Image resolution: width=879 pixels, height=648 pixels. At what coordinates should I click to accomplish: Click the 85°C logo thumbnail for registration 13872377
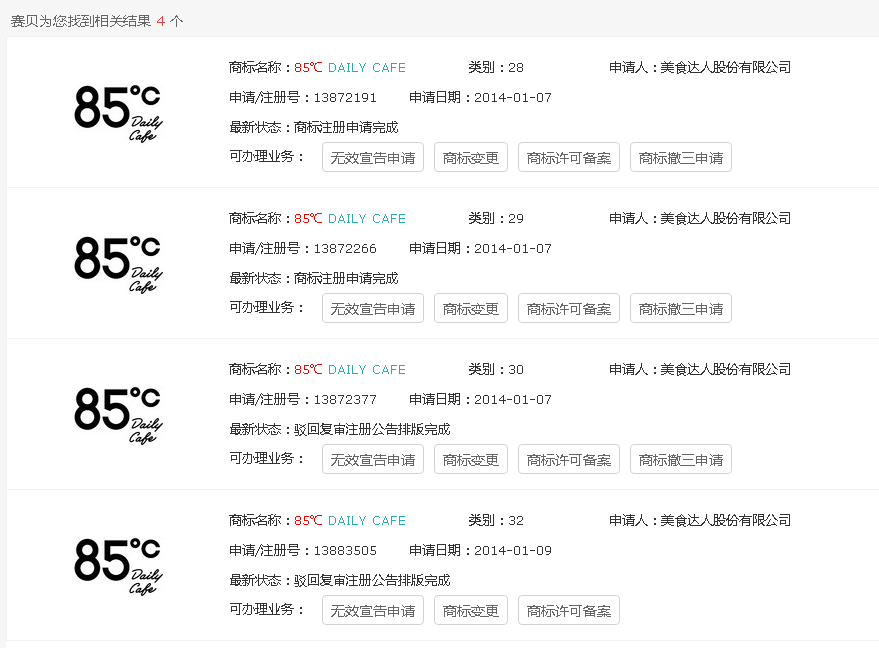[x=118, y=415]
